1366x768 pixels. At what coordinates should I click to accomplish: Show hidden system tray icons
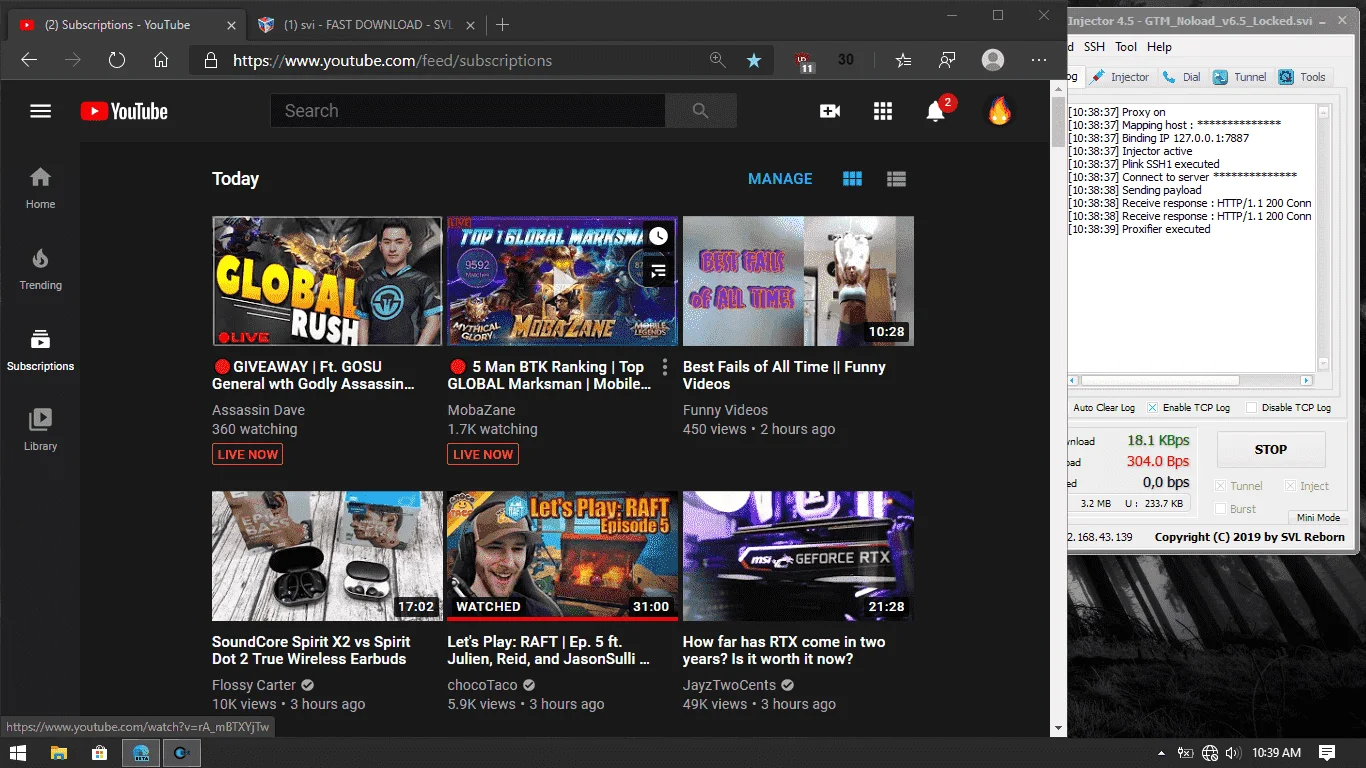1161,753
